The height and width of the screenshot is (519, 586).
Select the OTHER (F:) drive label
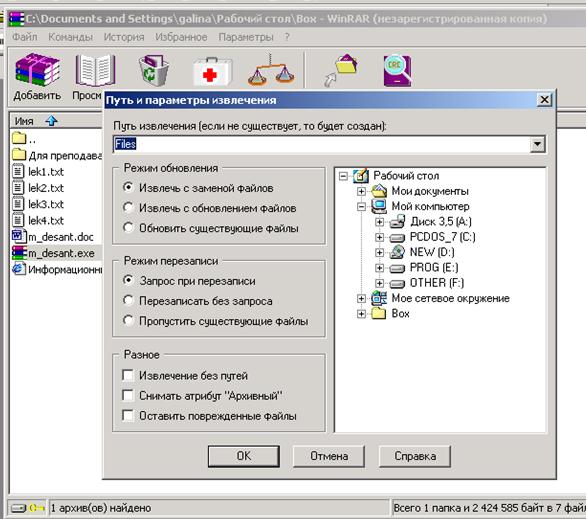(437, 283)
